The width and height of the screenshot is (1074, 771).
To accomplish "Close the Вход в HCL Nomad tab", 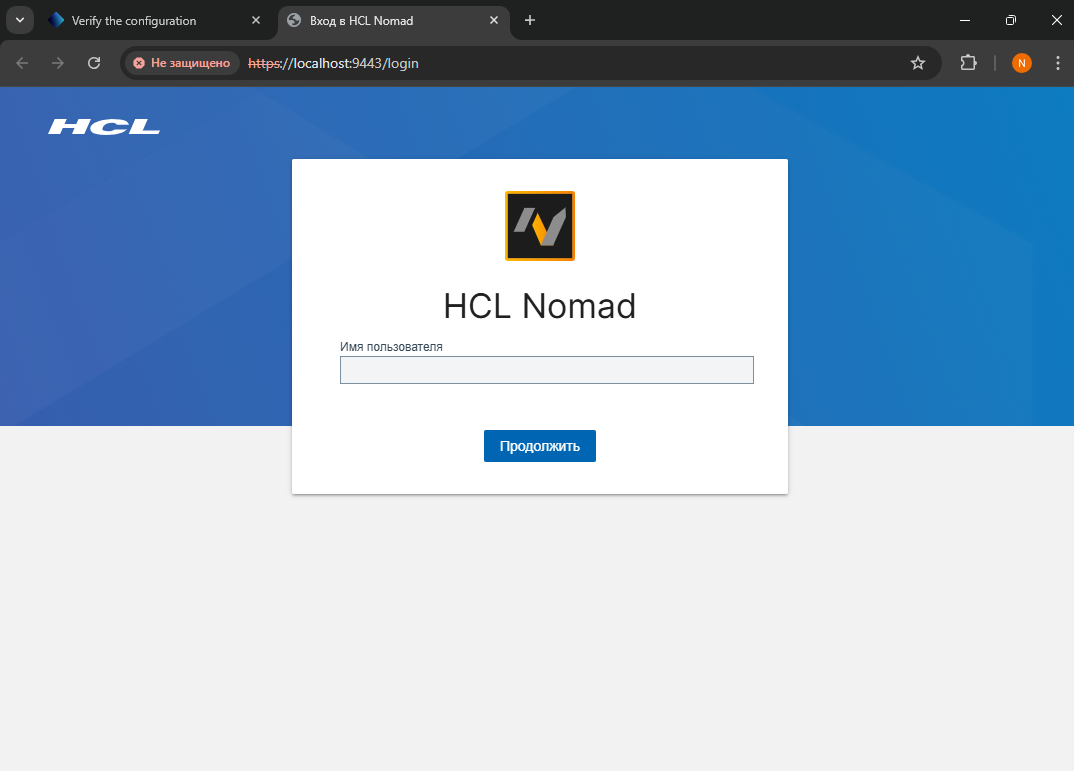I will (494, 21).
